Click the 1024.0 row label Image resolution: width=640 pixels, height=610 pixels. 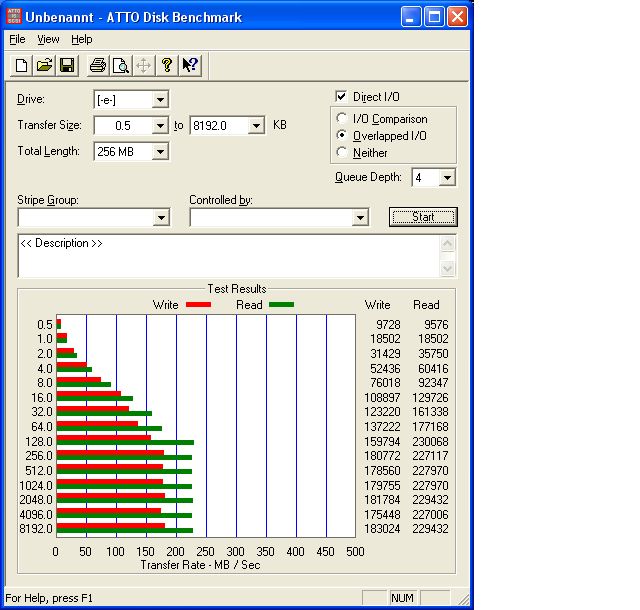36,485
